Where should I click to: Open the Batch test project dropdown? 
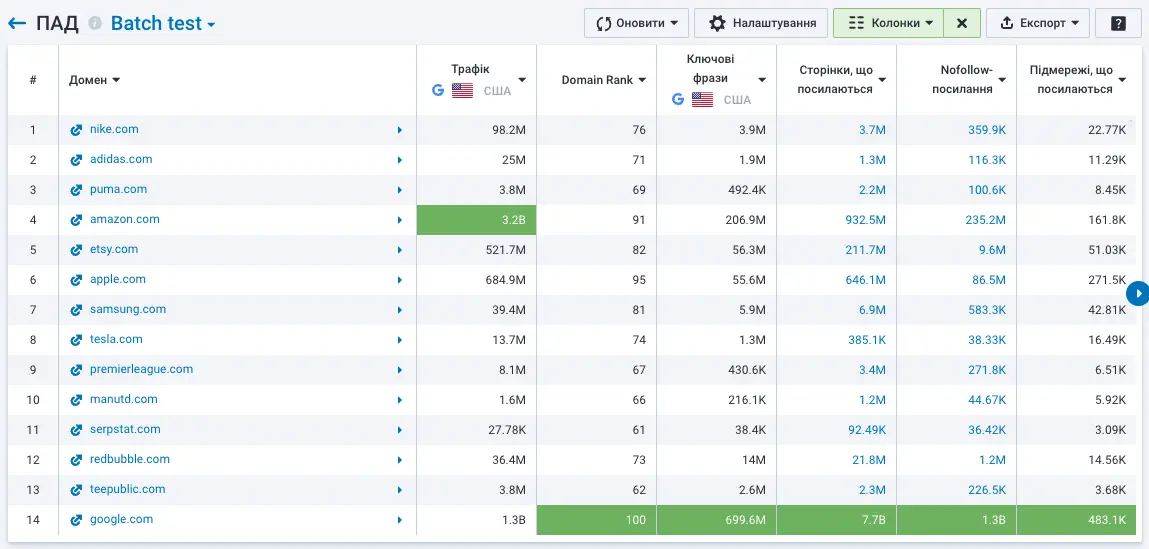163,23
